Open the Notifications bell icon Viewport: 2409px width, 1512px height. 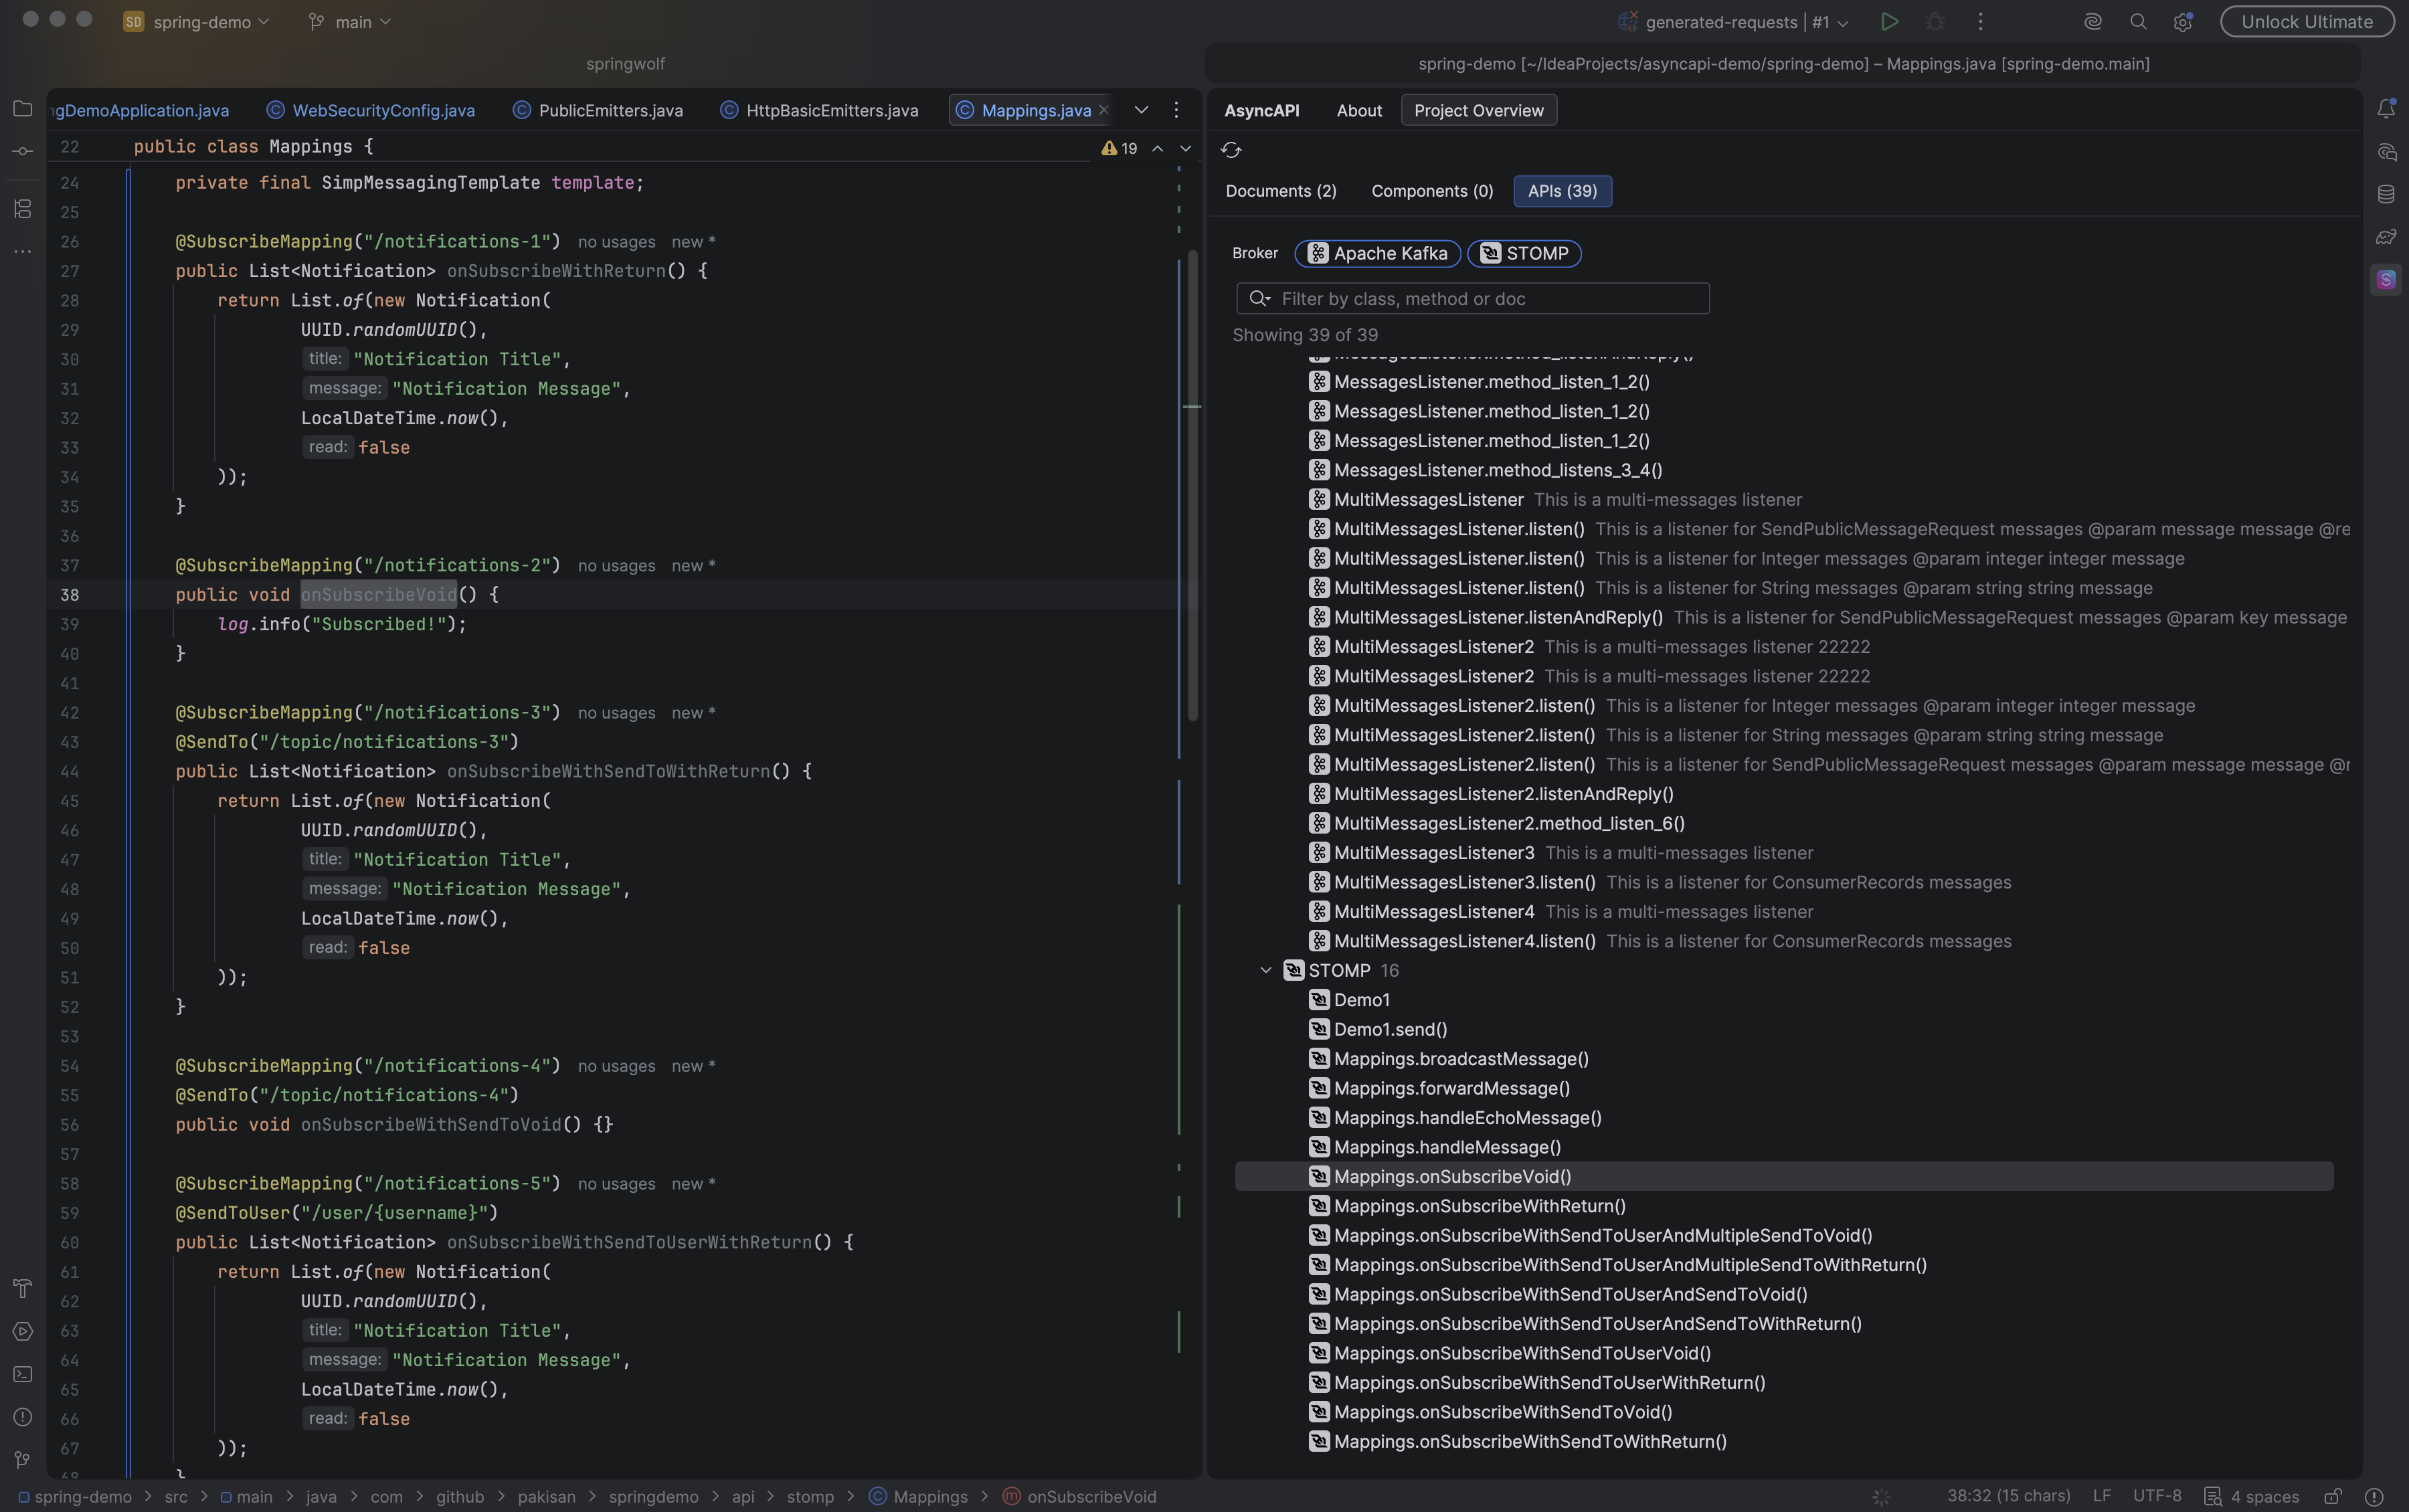pos(2386,108)
